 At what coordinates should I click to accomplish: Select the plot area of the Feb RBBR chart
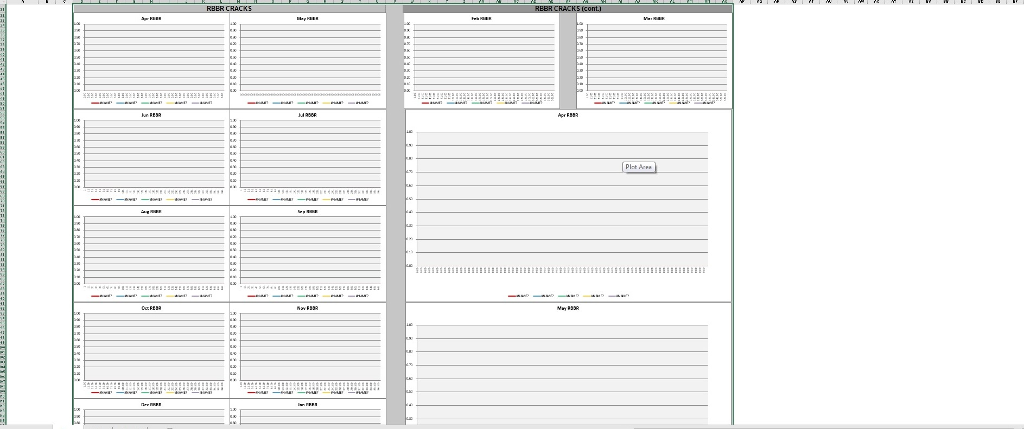click(483, 57)
